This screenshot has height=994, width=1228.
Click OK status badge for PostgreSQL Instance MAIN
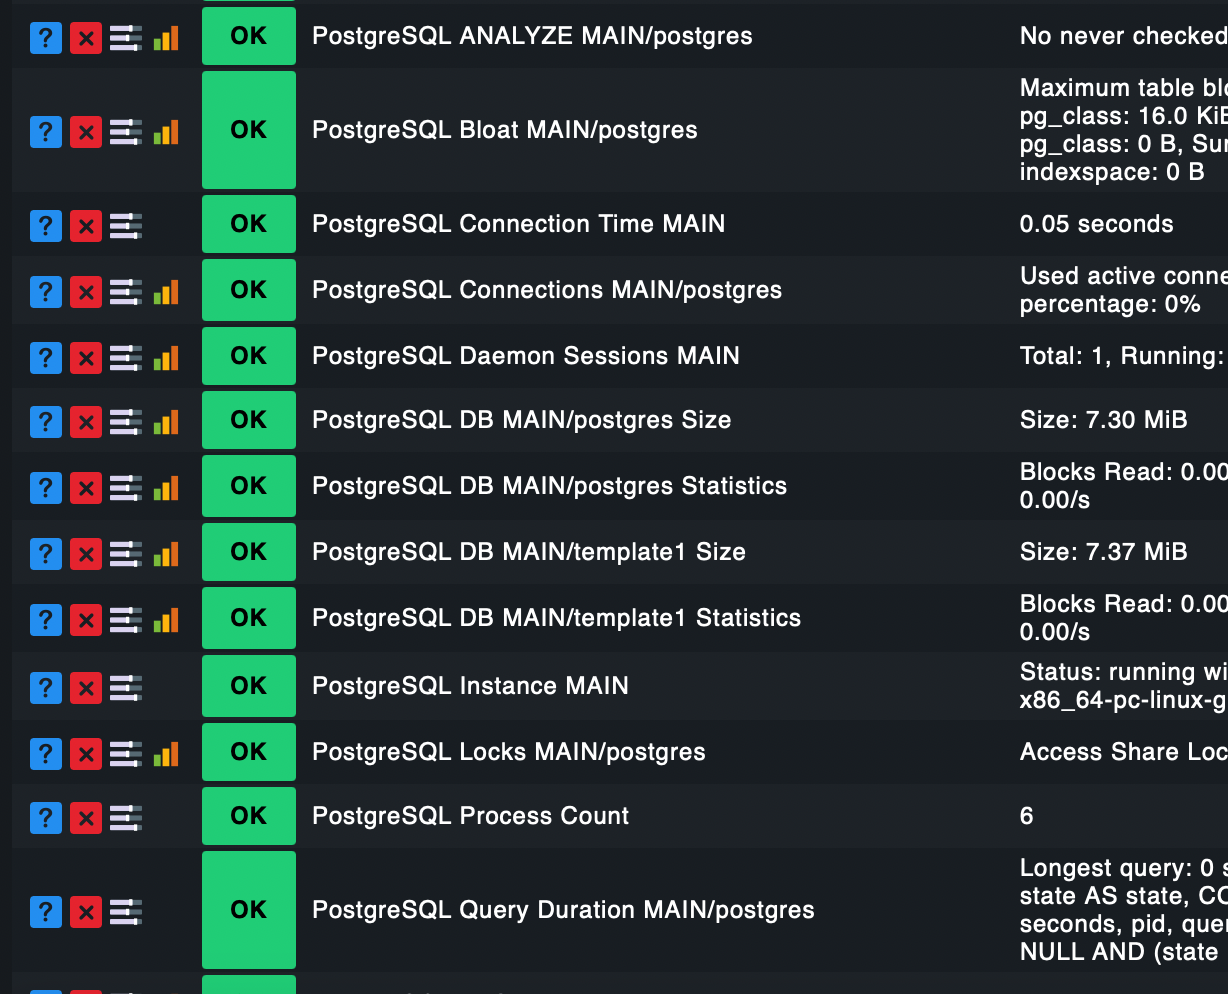tap(249, 686)
